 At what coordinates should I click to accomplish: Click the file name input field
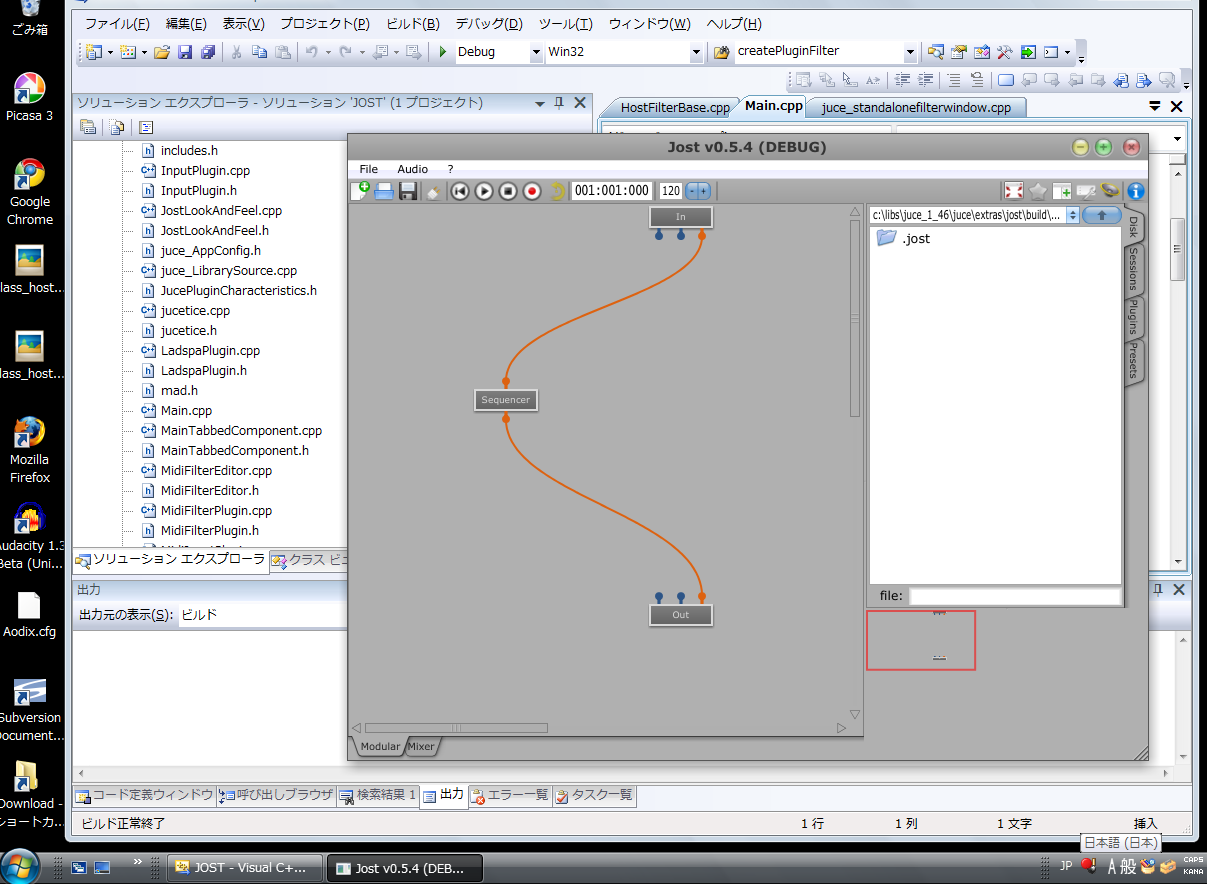[1014, 596]
